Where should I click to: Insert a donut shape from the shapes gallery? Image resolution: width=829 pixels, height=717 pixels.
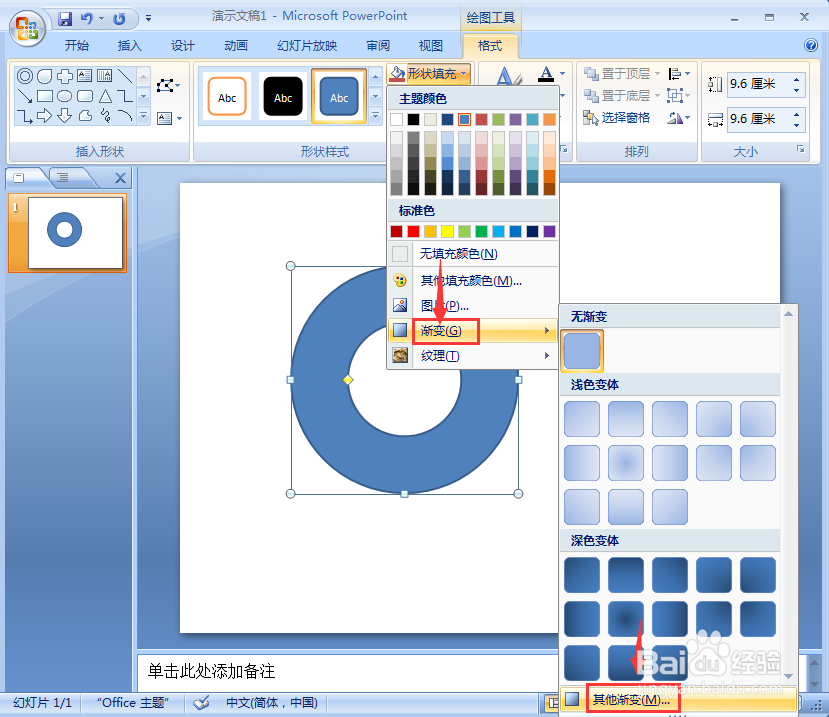tap(25, 76)
